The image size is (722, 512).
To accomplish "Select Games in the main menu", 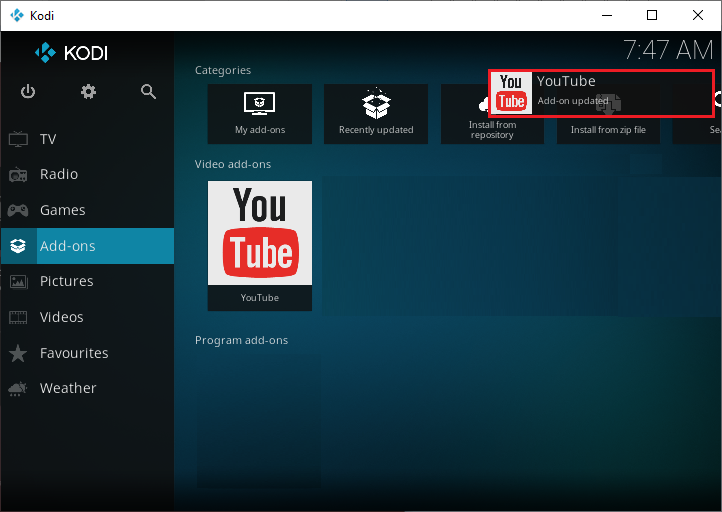I will pyautogui.click(x=87, y=210).
